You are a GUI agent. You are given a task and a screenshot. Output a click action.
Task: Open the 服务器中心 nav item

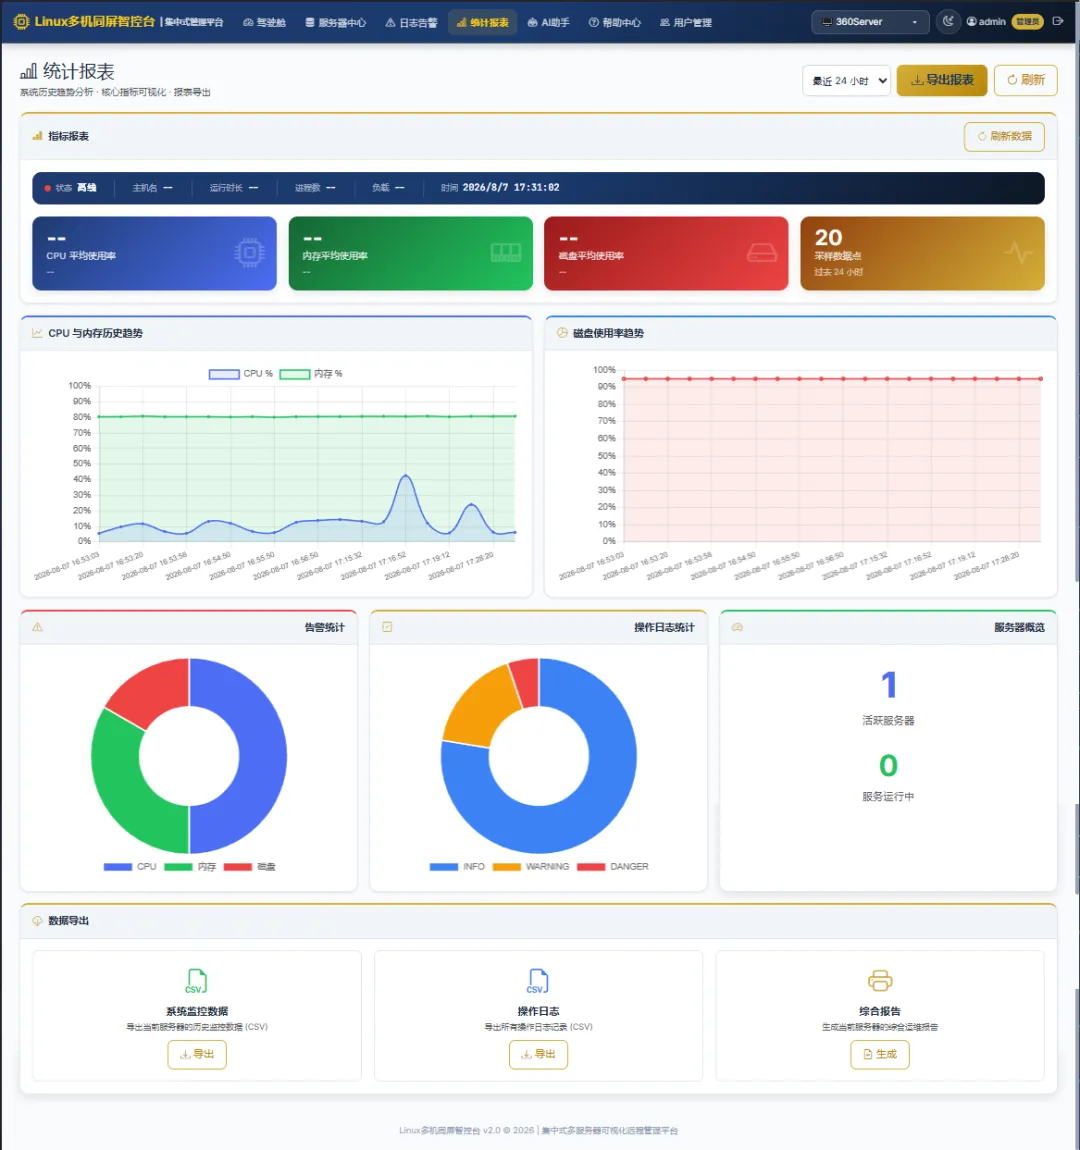[x=336, y=23]
